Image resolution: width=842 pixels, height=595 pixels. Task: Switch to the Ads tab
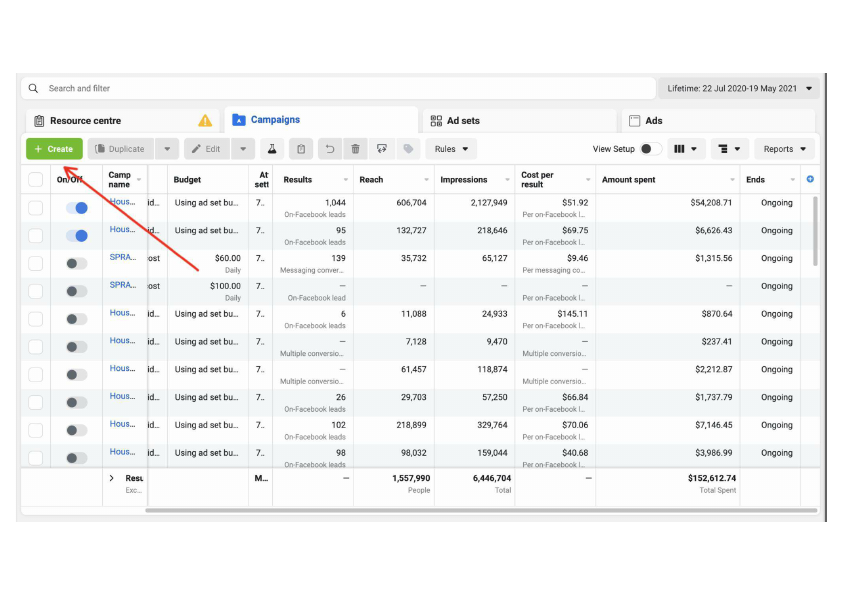718,121
